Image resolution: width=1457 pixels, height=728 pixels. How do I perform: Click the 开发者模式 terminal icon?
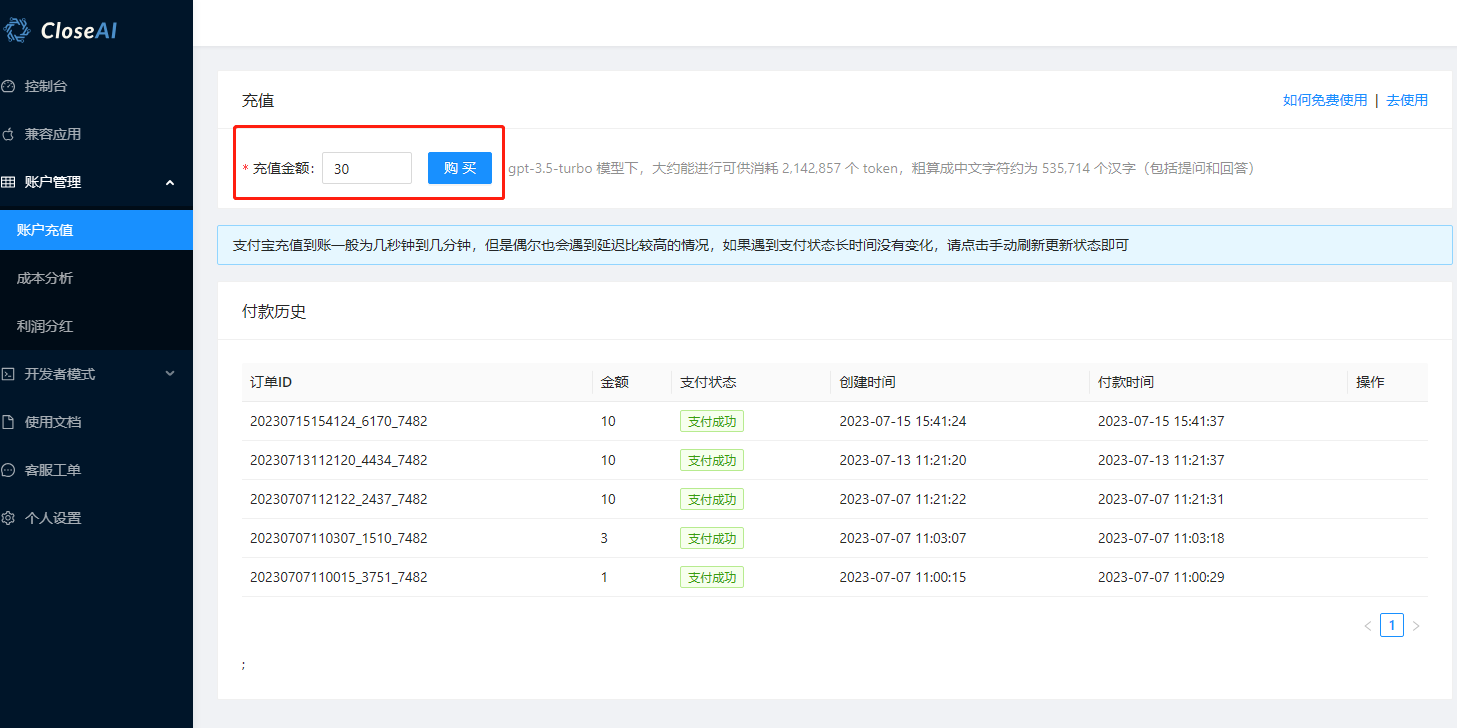[8, 374]
